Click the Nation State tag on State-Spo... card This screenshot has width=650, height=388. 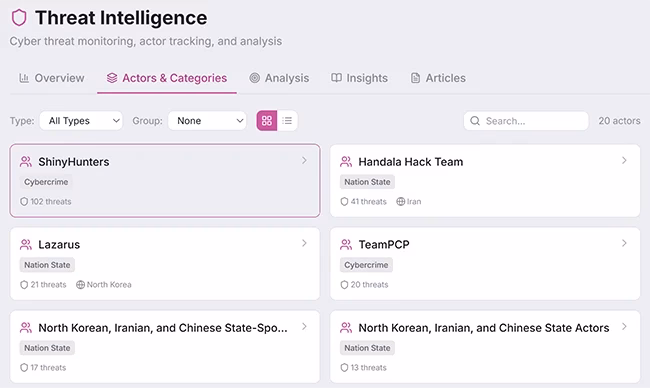coord(47,348)
